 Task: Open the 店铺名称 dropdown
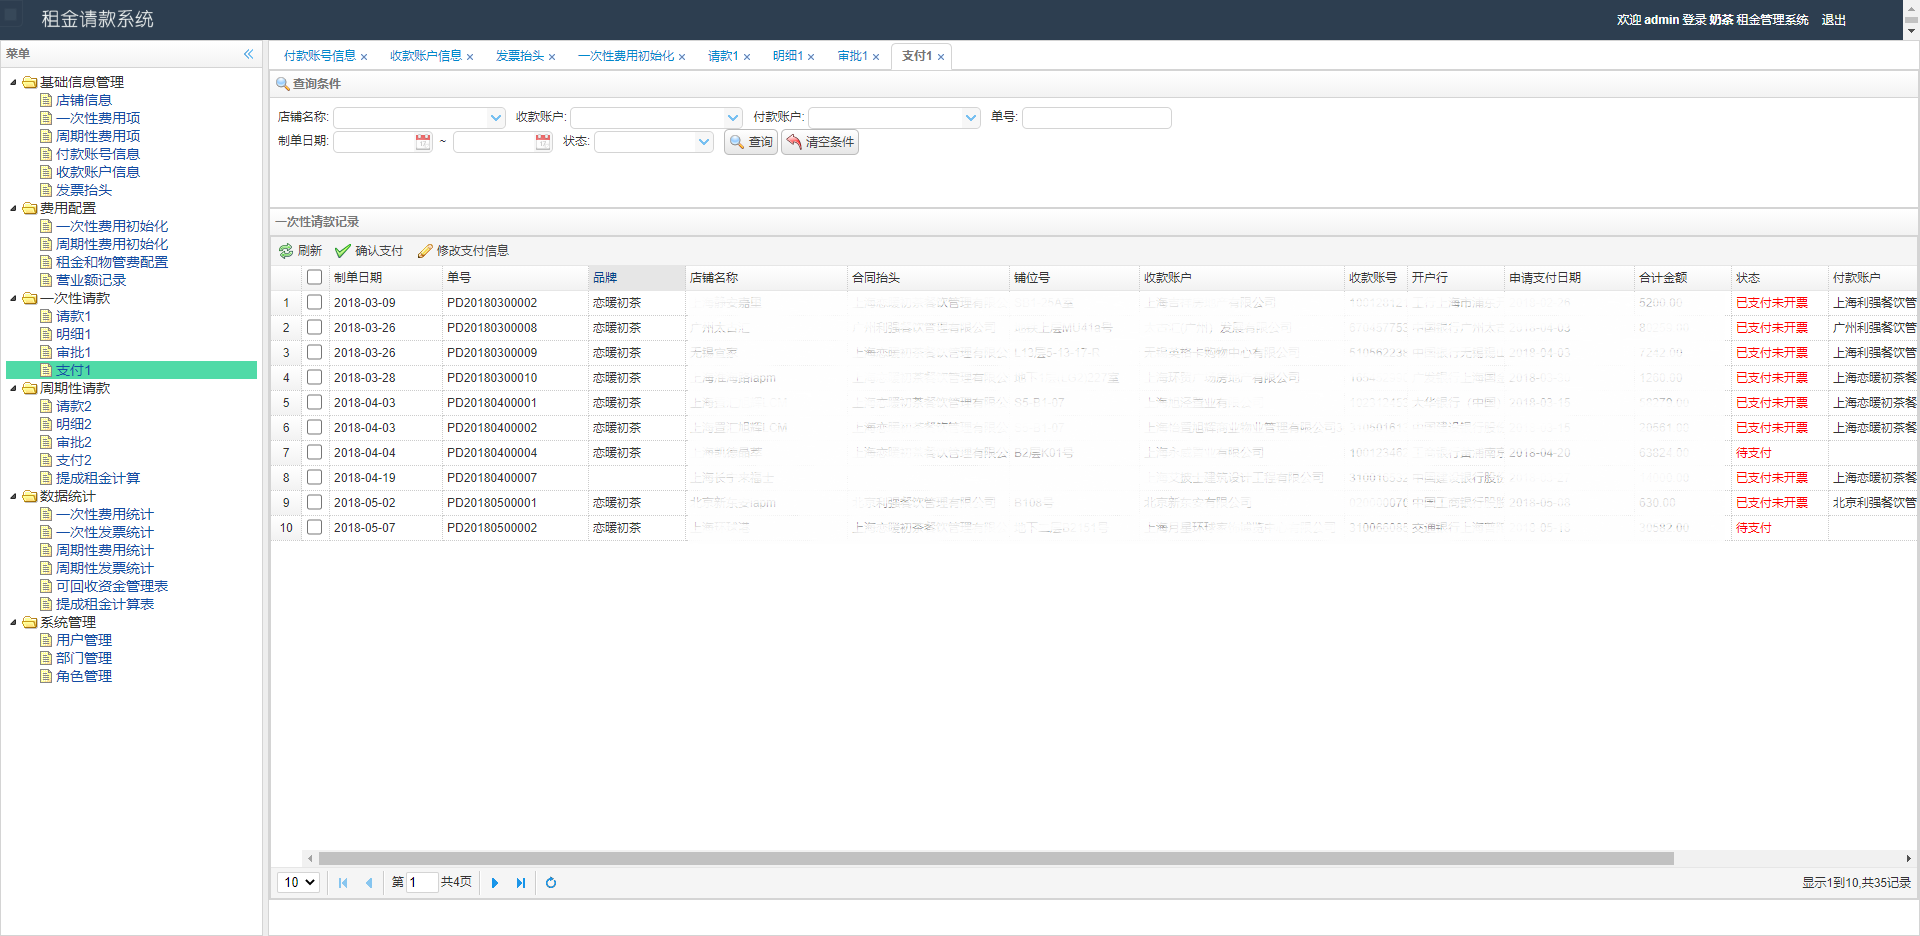(496, 118)
